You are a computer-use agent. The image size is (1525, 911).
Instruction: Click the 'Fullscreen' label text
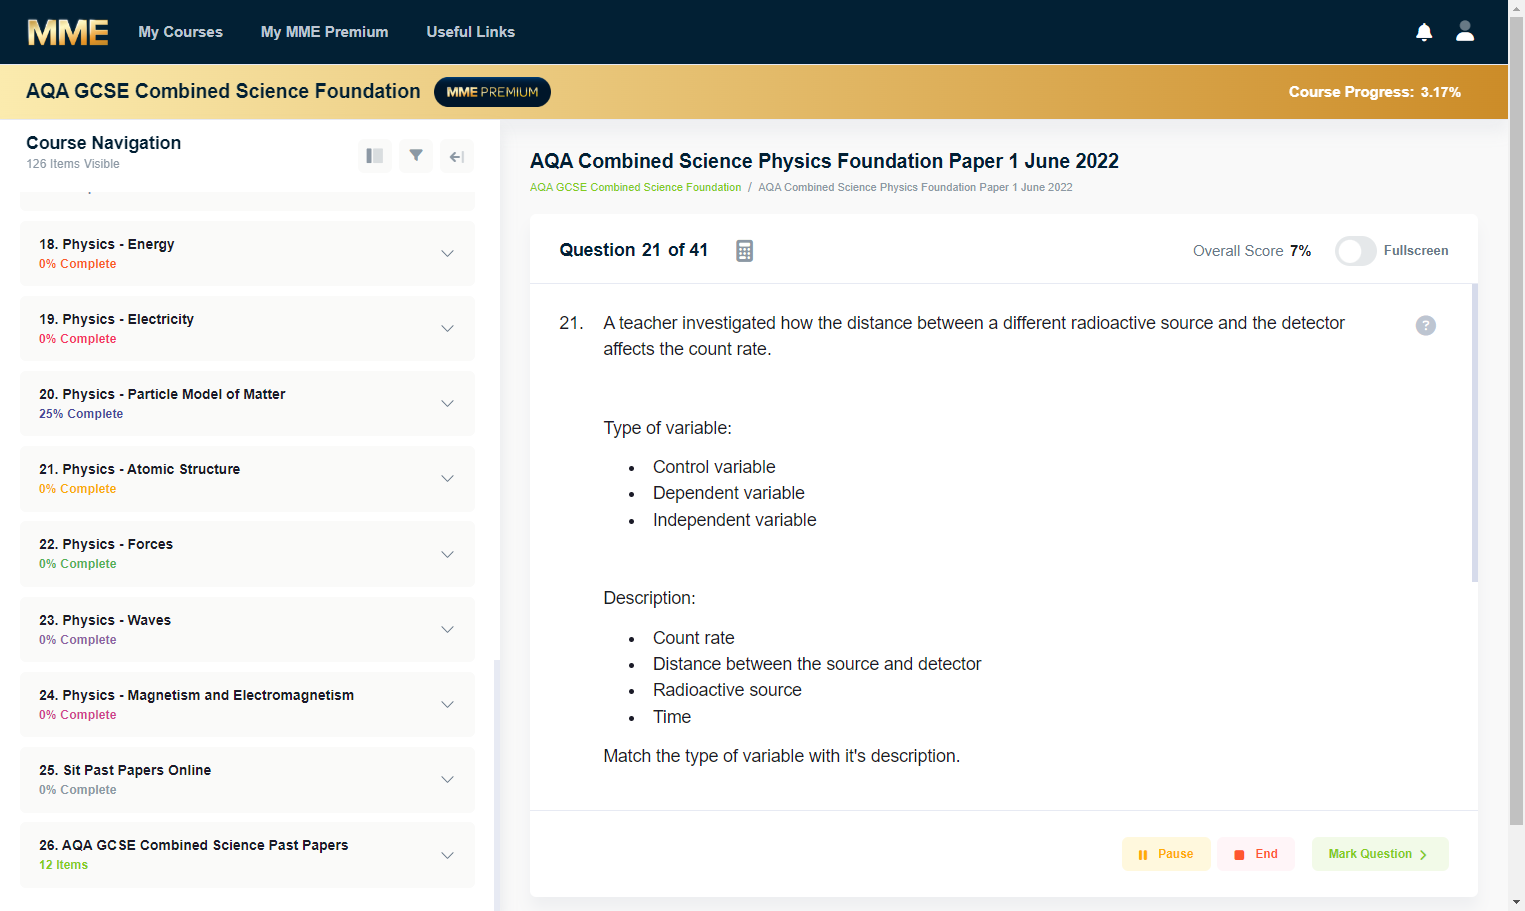1416,251
